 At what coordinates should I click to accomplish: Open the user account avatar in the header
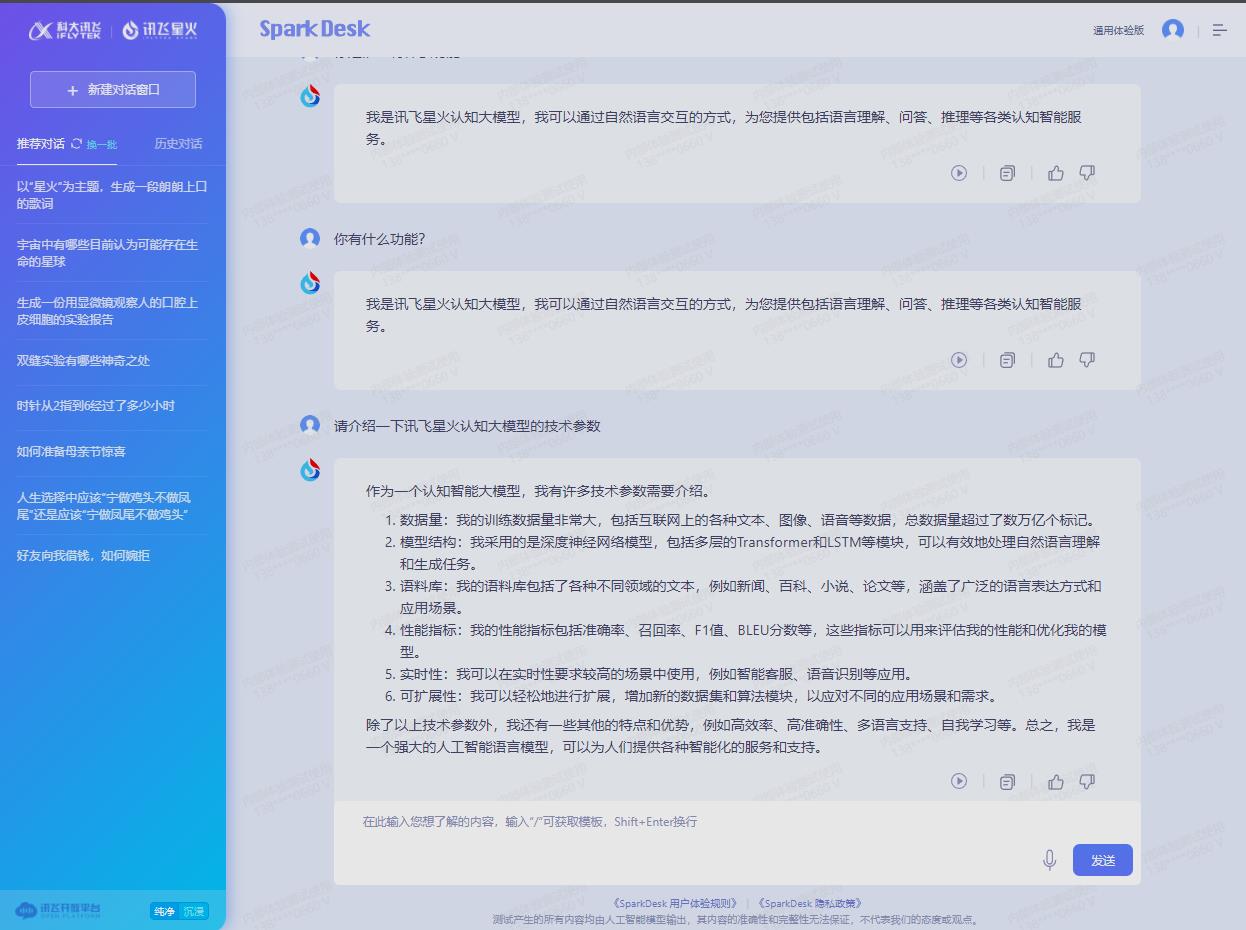click(x=1173, y=30)
